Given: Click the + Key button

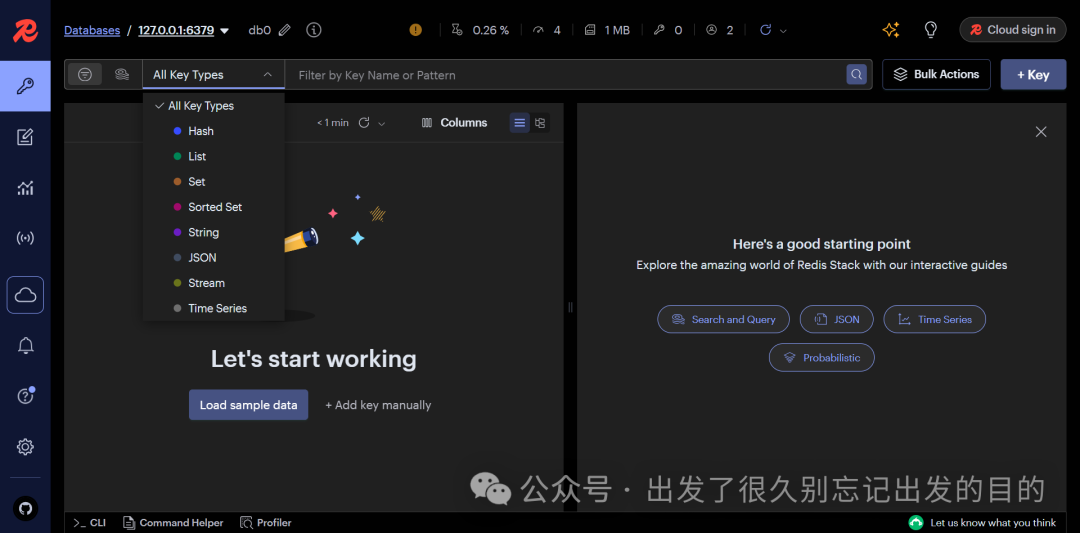Looking at the screenshot, I should (x=1033, y=74).
